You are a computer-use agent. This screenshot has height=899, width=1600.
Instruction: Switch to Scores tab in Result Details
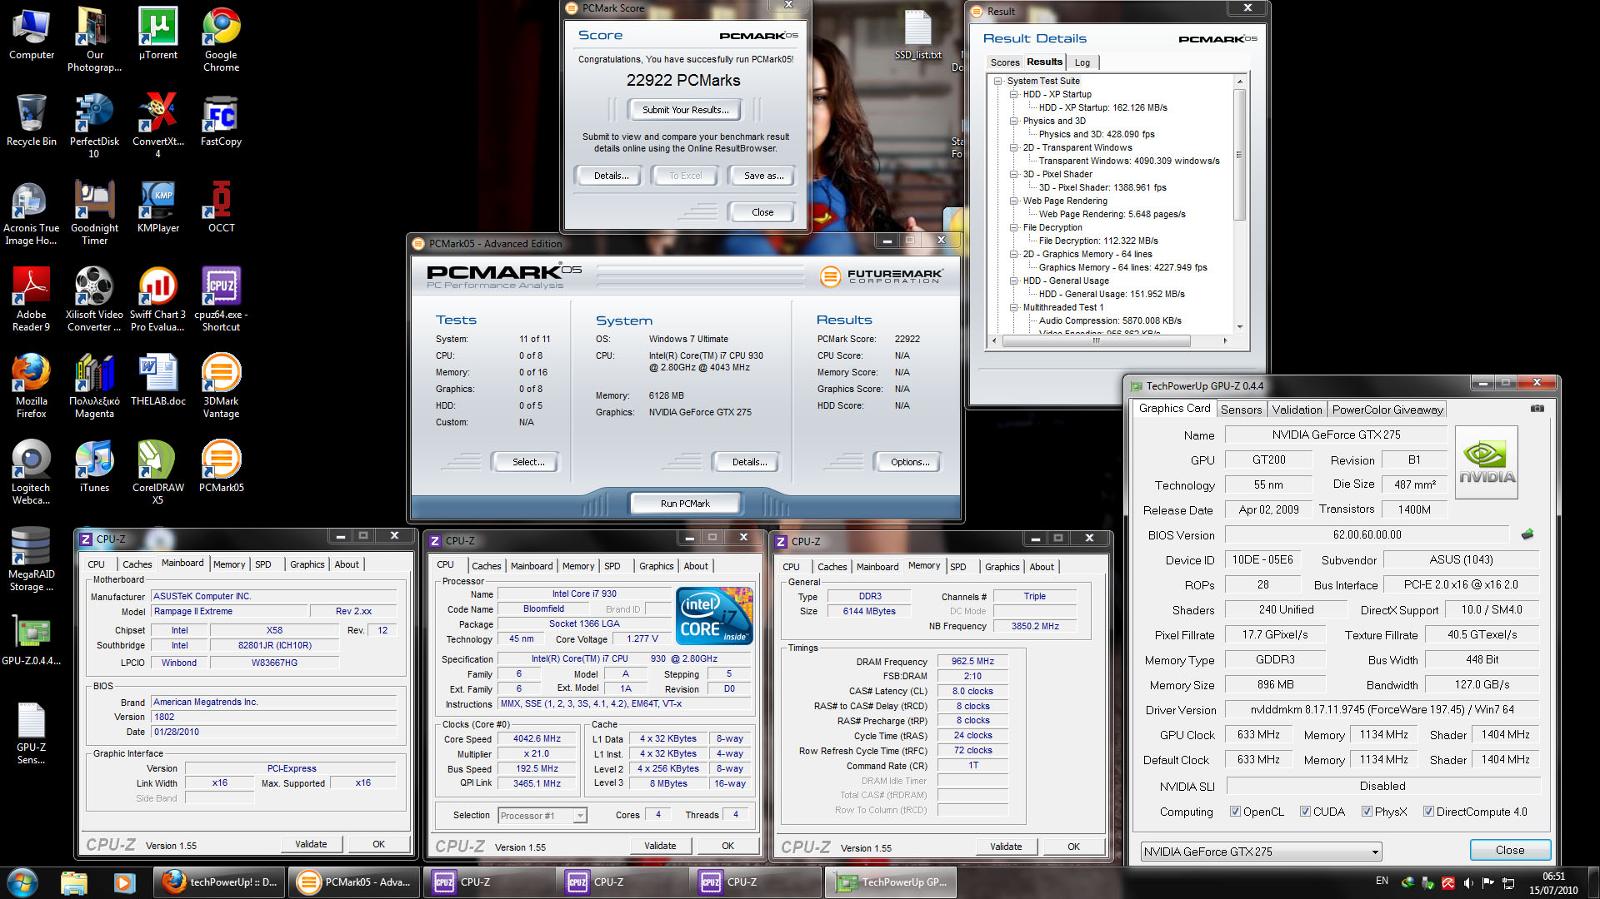coord(1004,62)
